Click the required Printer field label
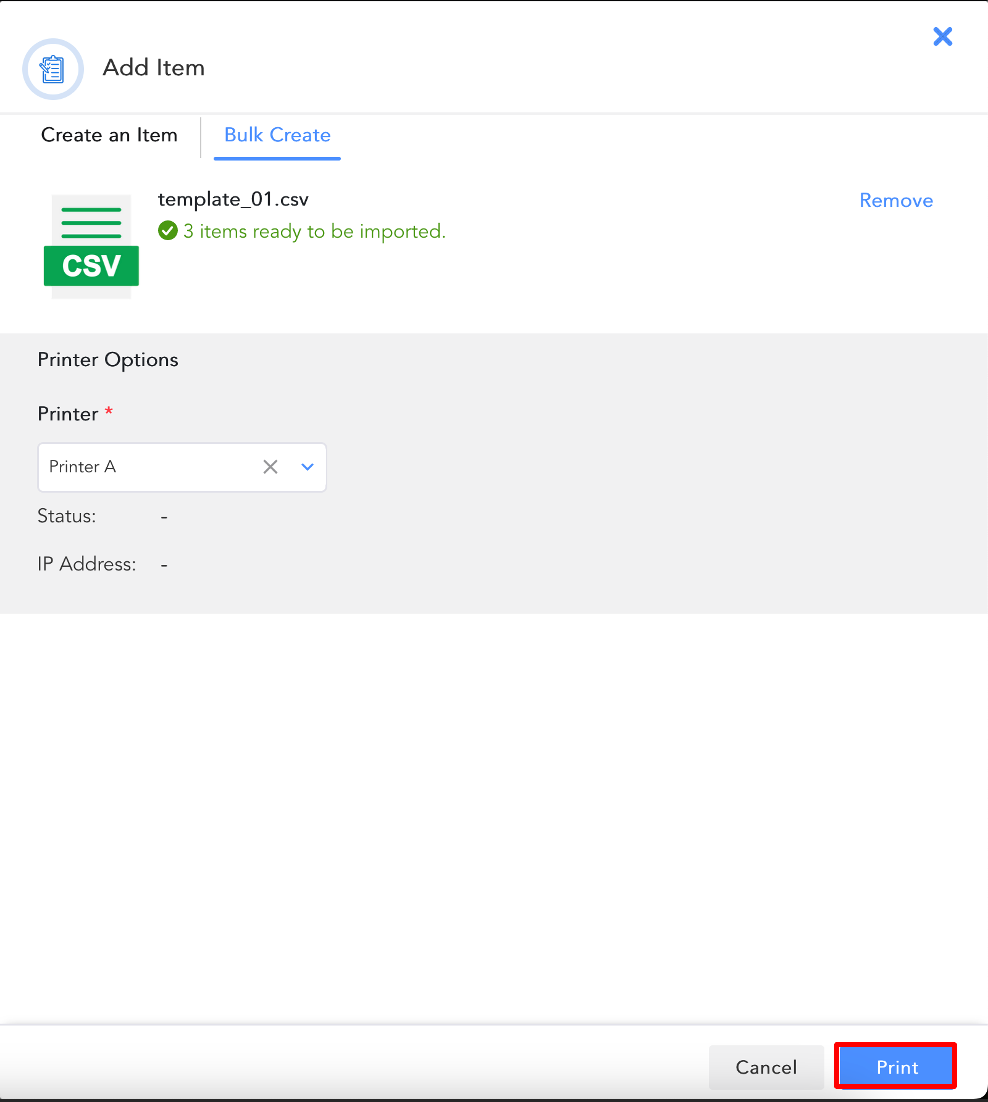This screenshot has height=1102, width=988. coord(75,413)
